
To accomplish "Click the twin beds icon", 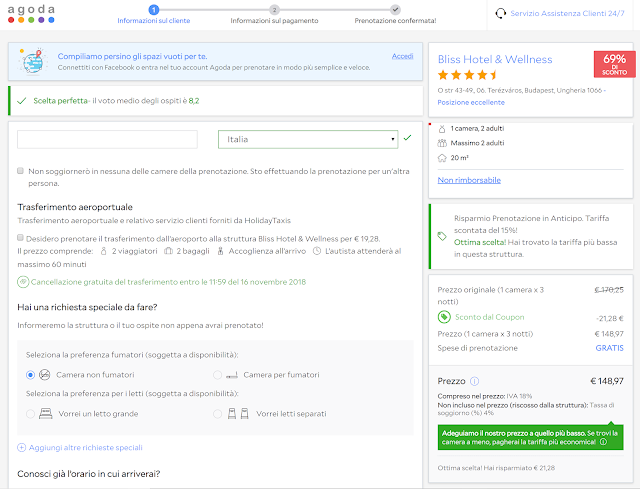I will pyautogui.click(x=238, y=414).
